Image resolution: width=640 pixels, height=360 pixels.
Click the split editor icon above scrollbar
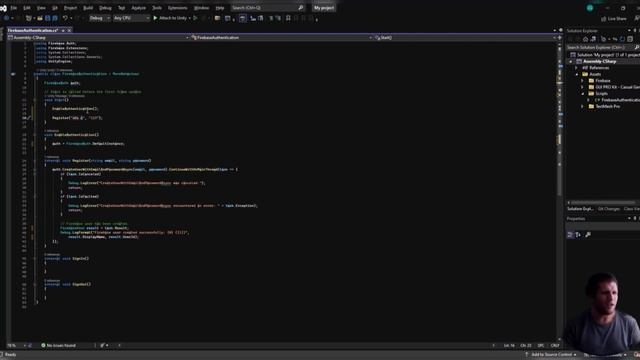[560, 38]
